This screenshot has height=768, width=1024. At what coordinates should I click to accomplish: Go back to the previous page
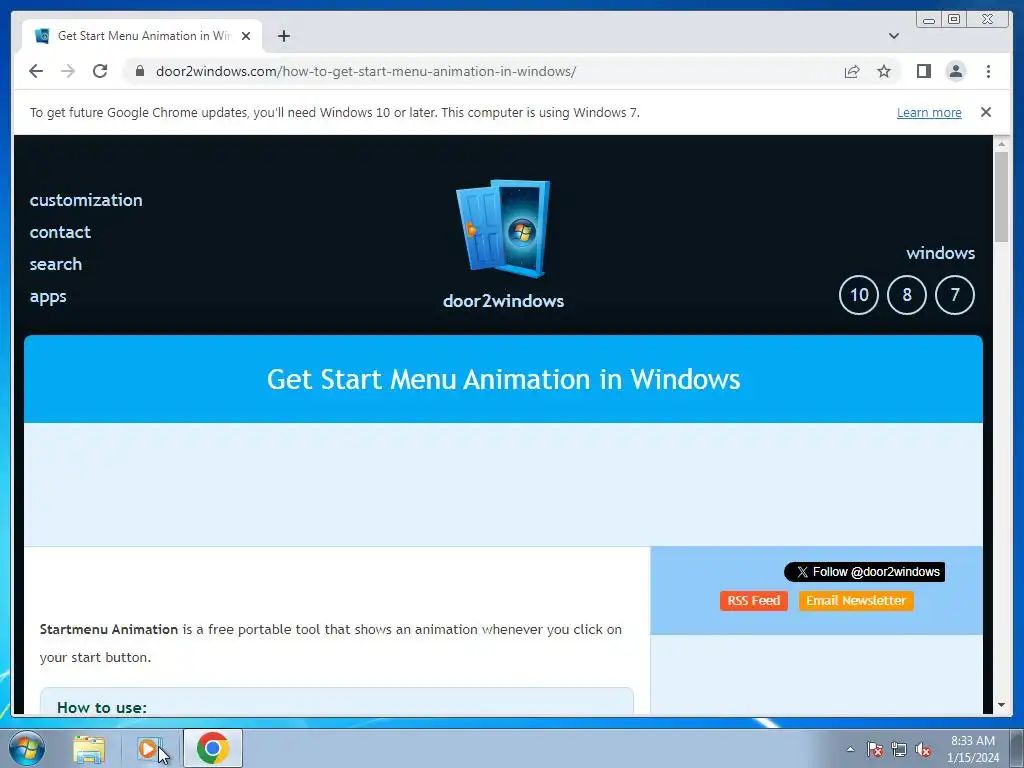point(36,71)
